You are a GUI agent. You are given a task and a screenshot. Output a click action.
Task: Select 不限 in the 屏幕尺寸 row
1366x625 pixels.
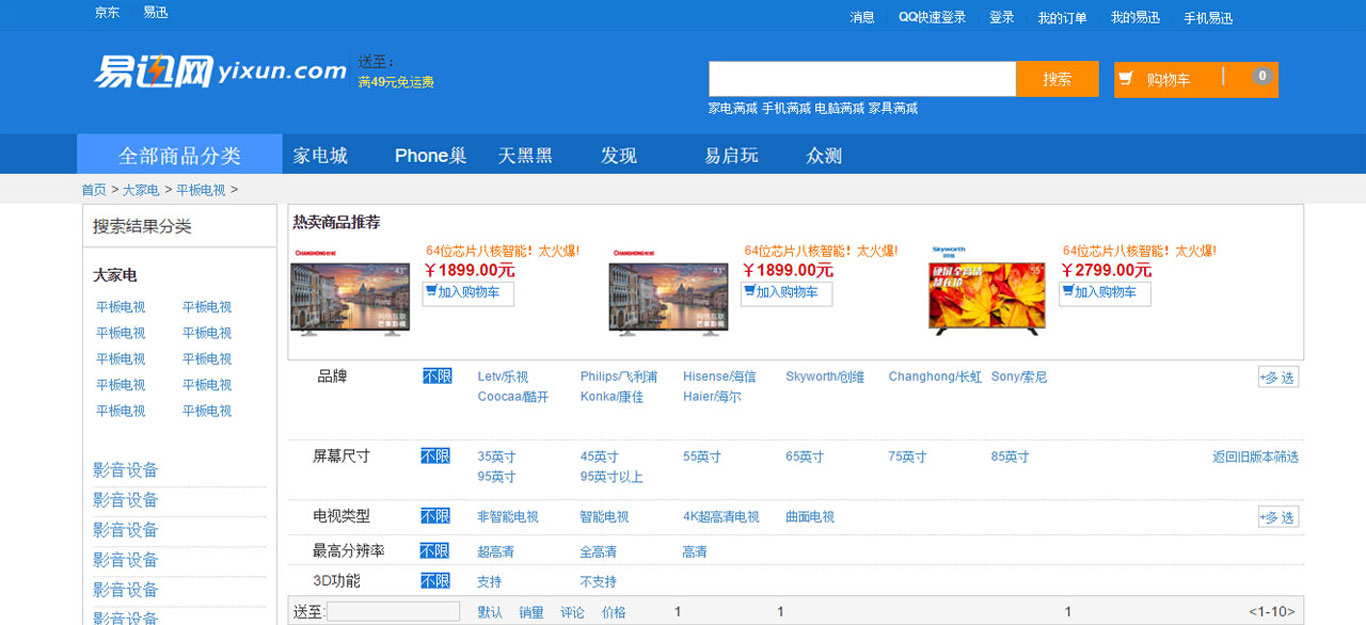pyautogui.click(x=435, y=456)
